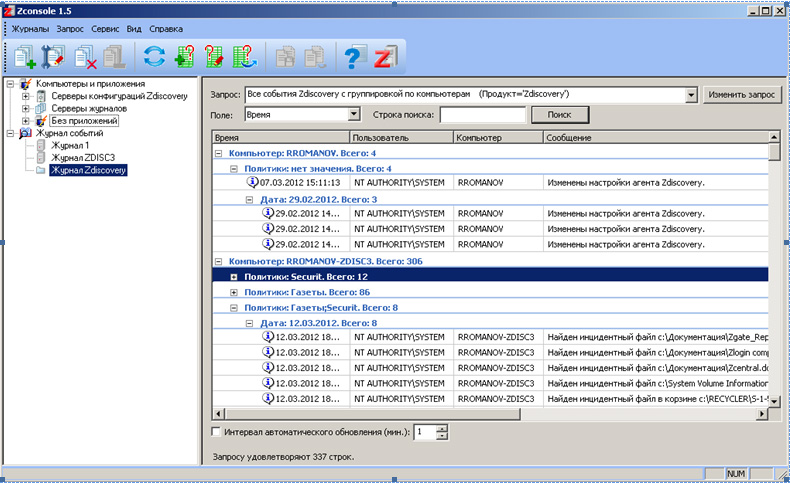Open help via blue question mark icon
This screenshot has width=790, height=484.
(351, 57)
